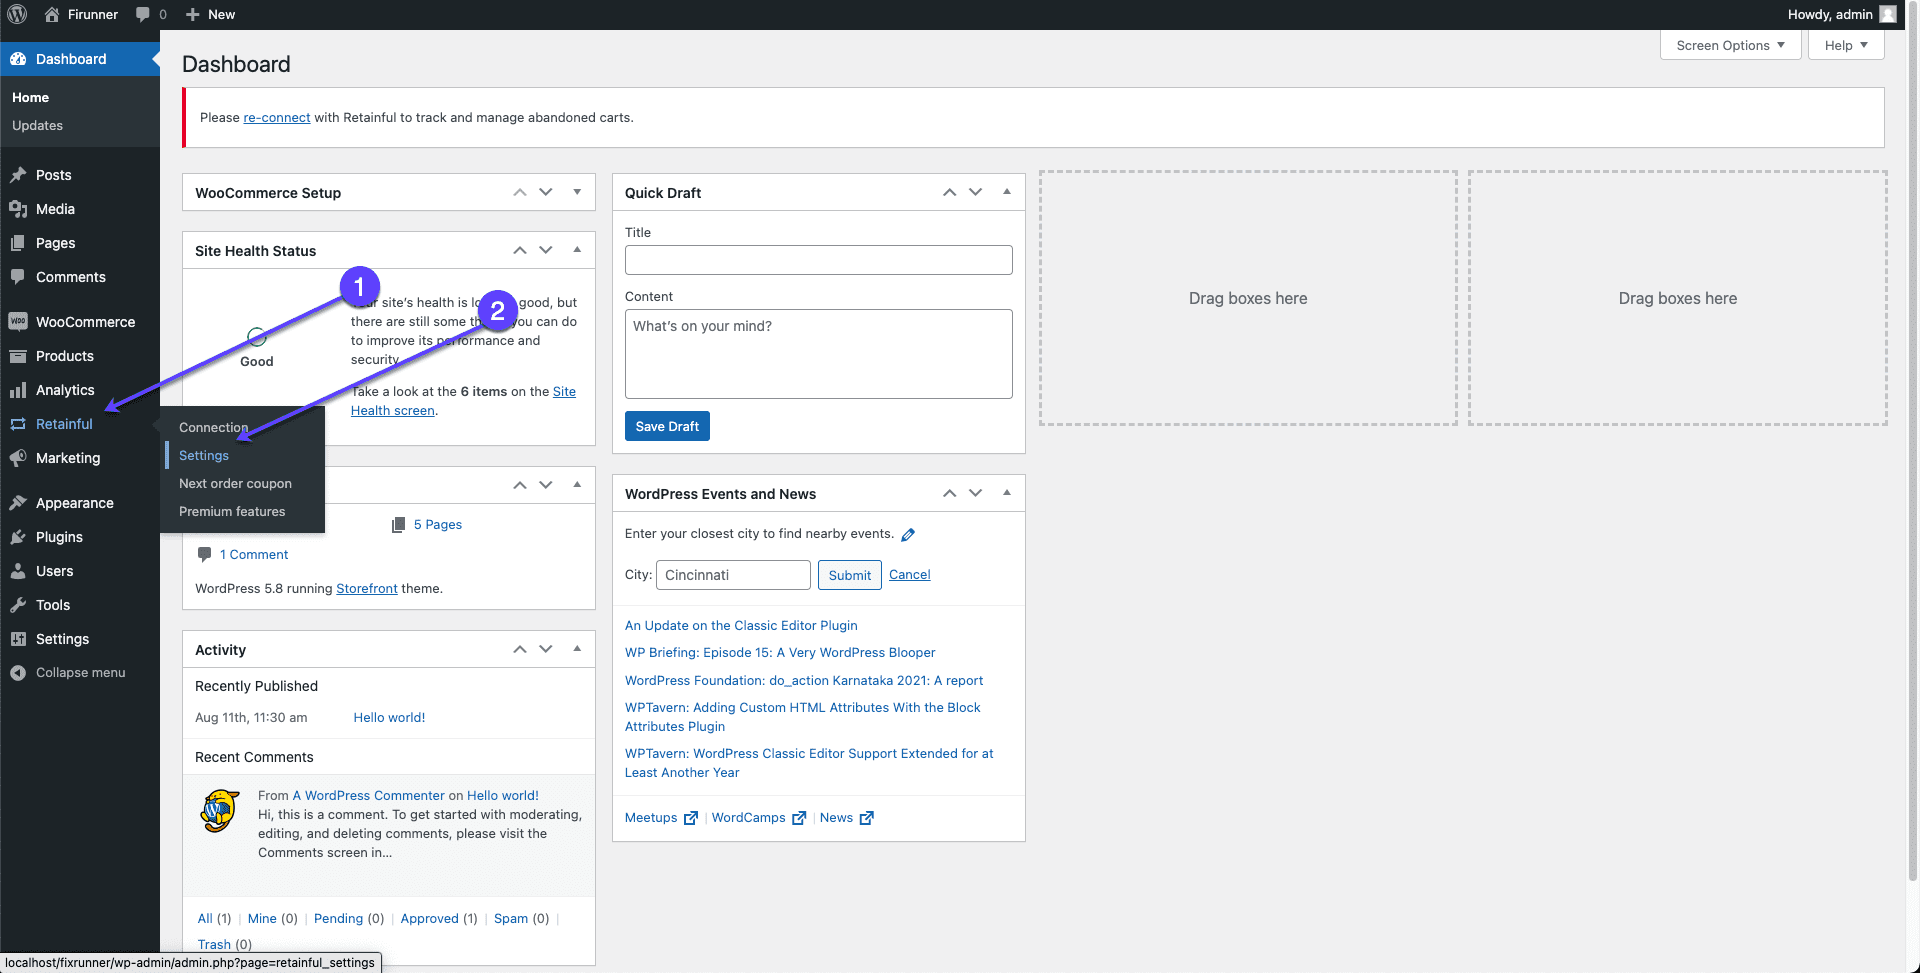Viewport: 1920px width, 973px height.
Task: Select Settings in Retainful submenu
Action: click(x=204, y=455)
